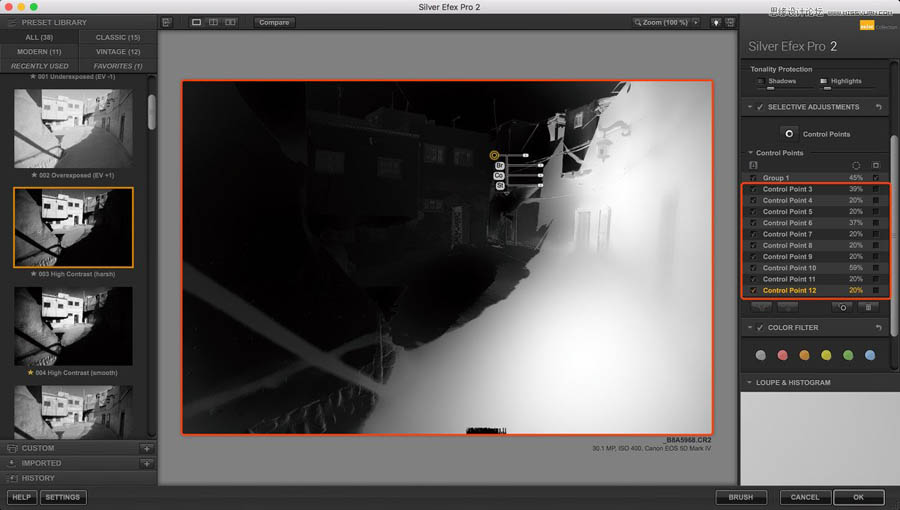The height and width of the screenshot is (510, 900).
Task: Show RECENTLY USED presets
Action: (x=39, y=66)
